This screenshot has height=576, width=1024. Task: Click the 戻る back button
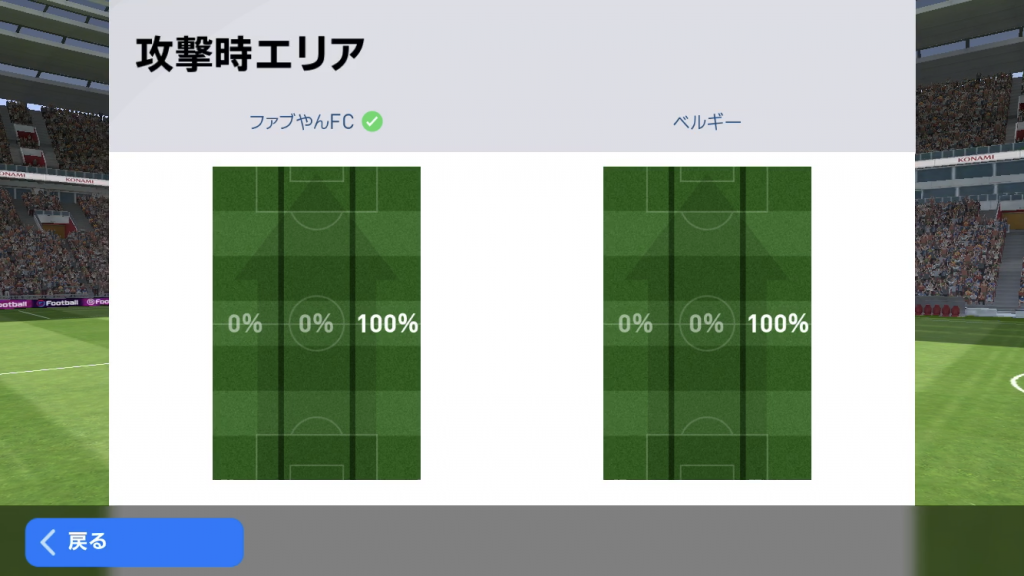(x=134, y=542)
